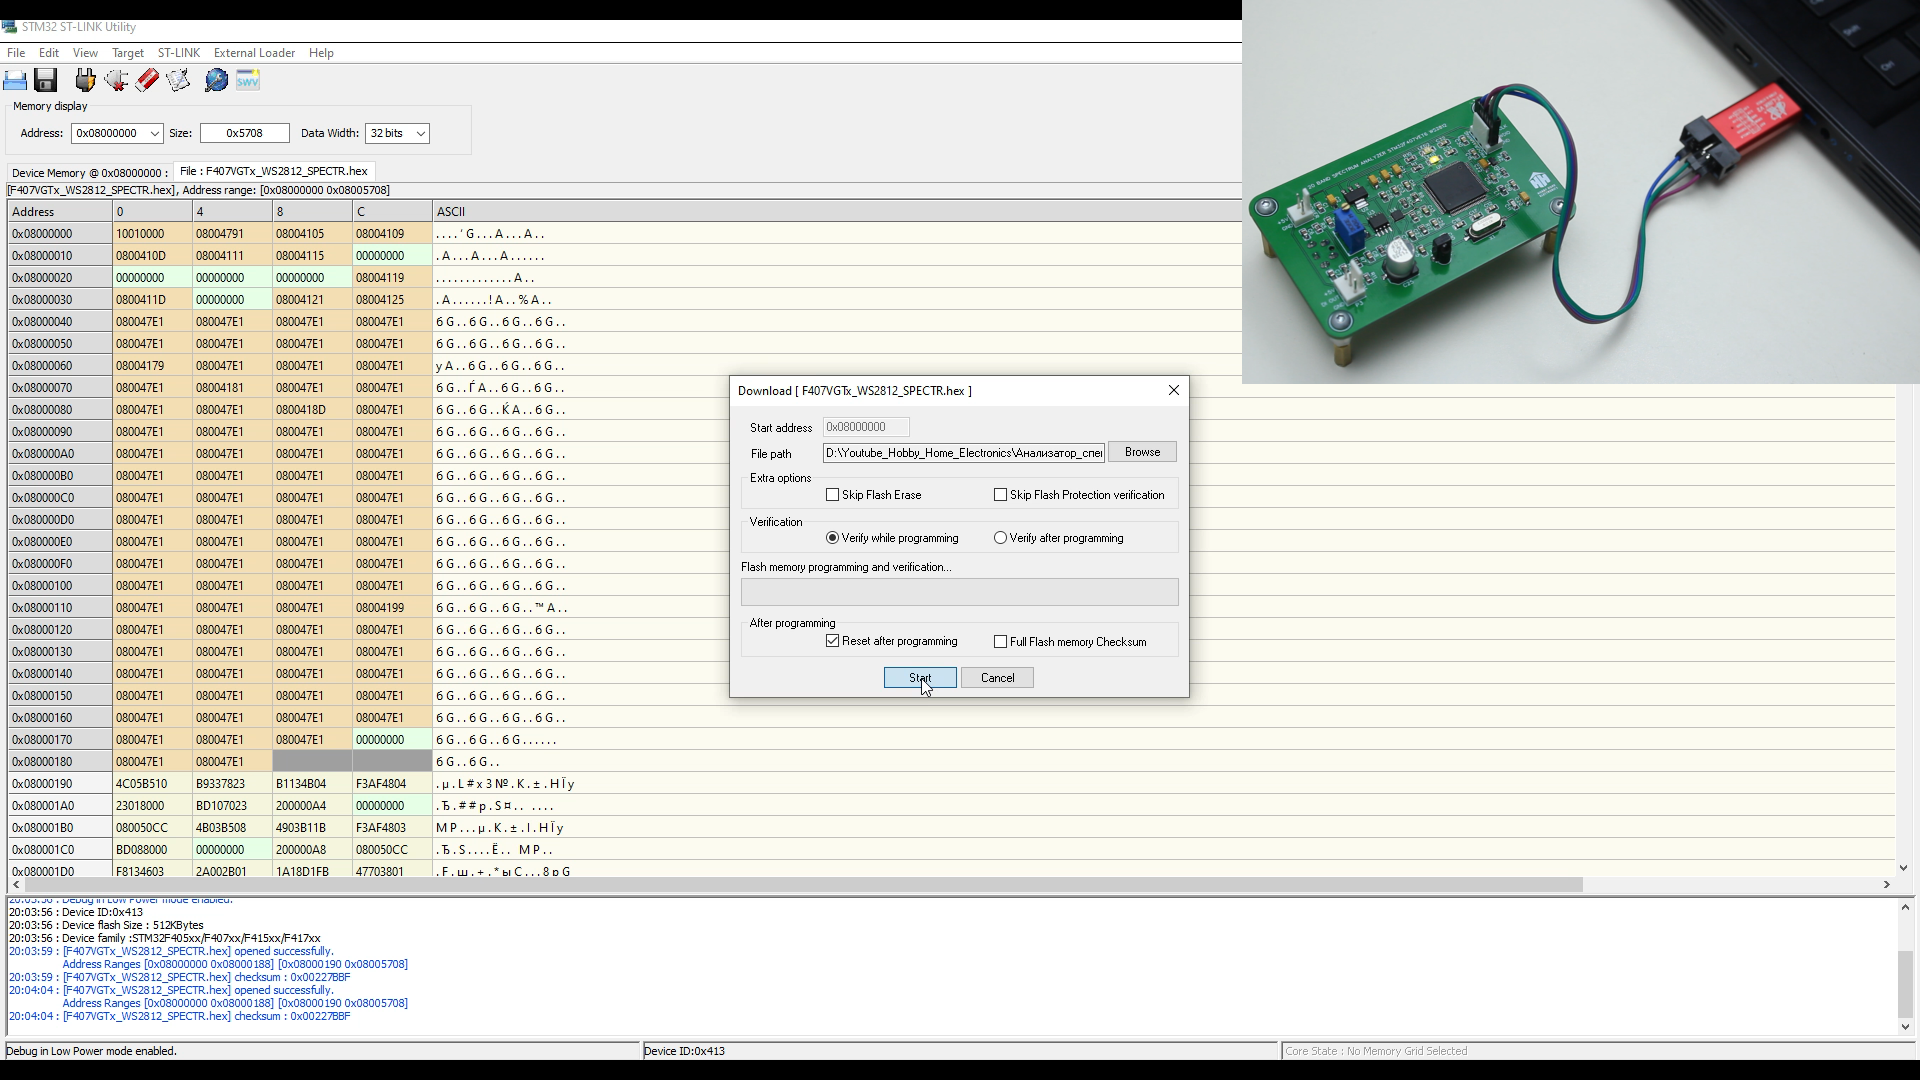Switch to Device Memory tab

89,172
